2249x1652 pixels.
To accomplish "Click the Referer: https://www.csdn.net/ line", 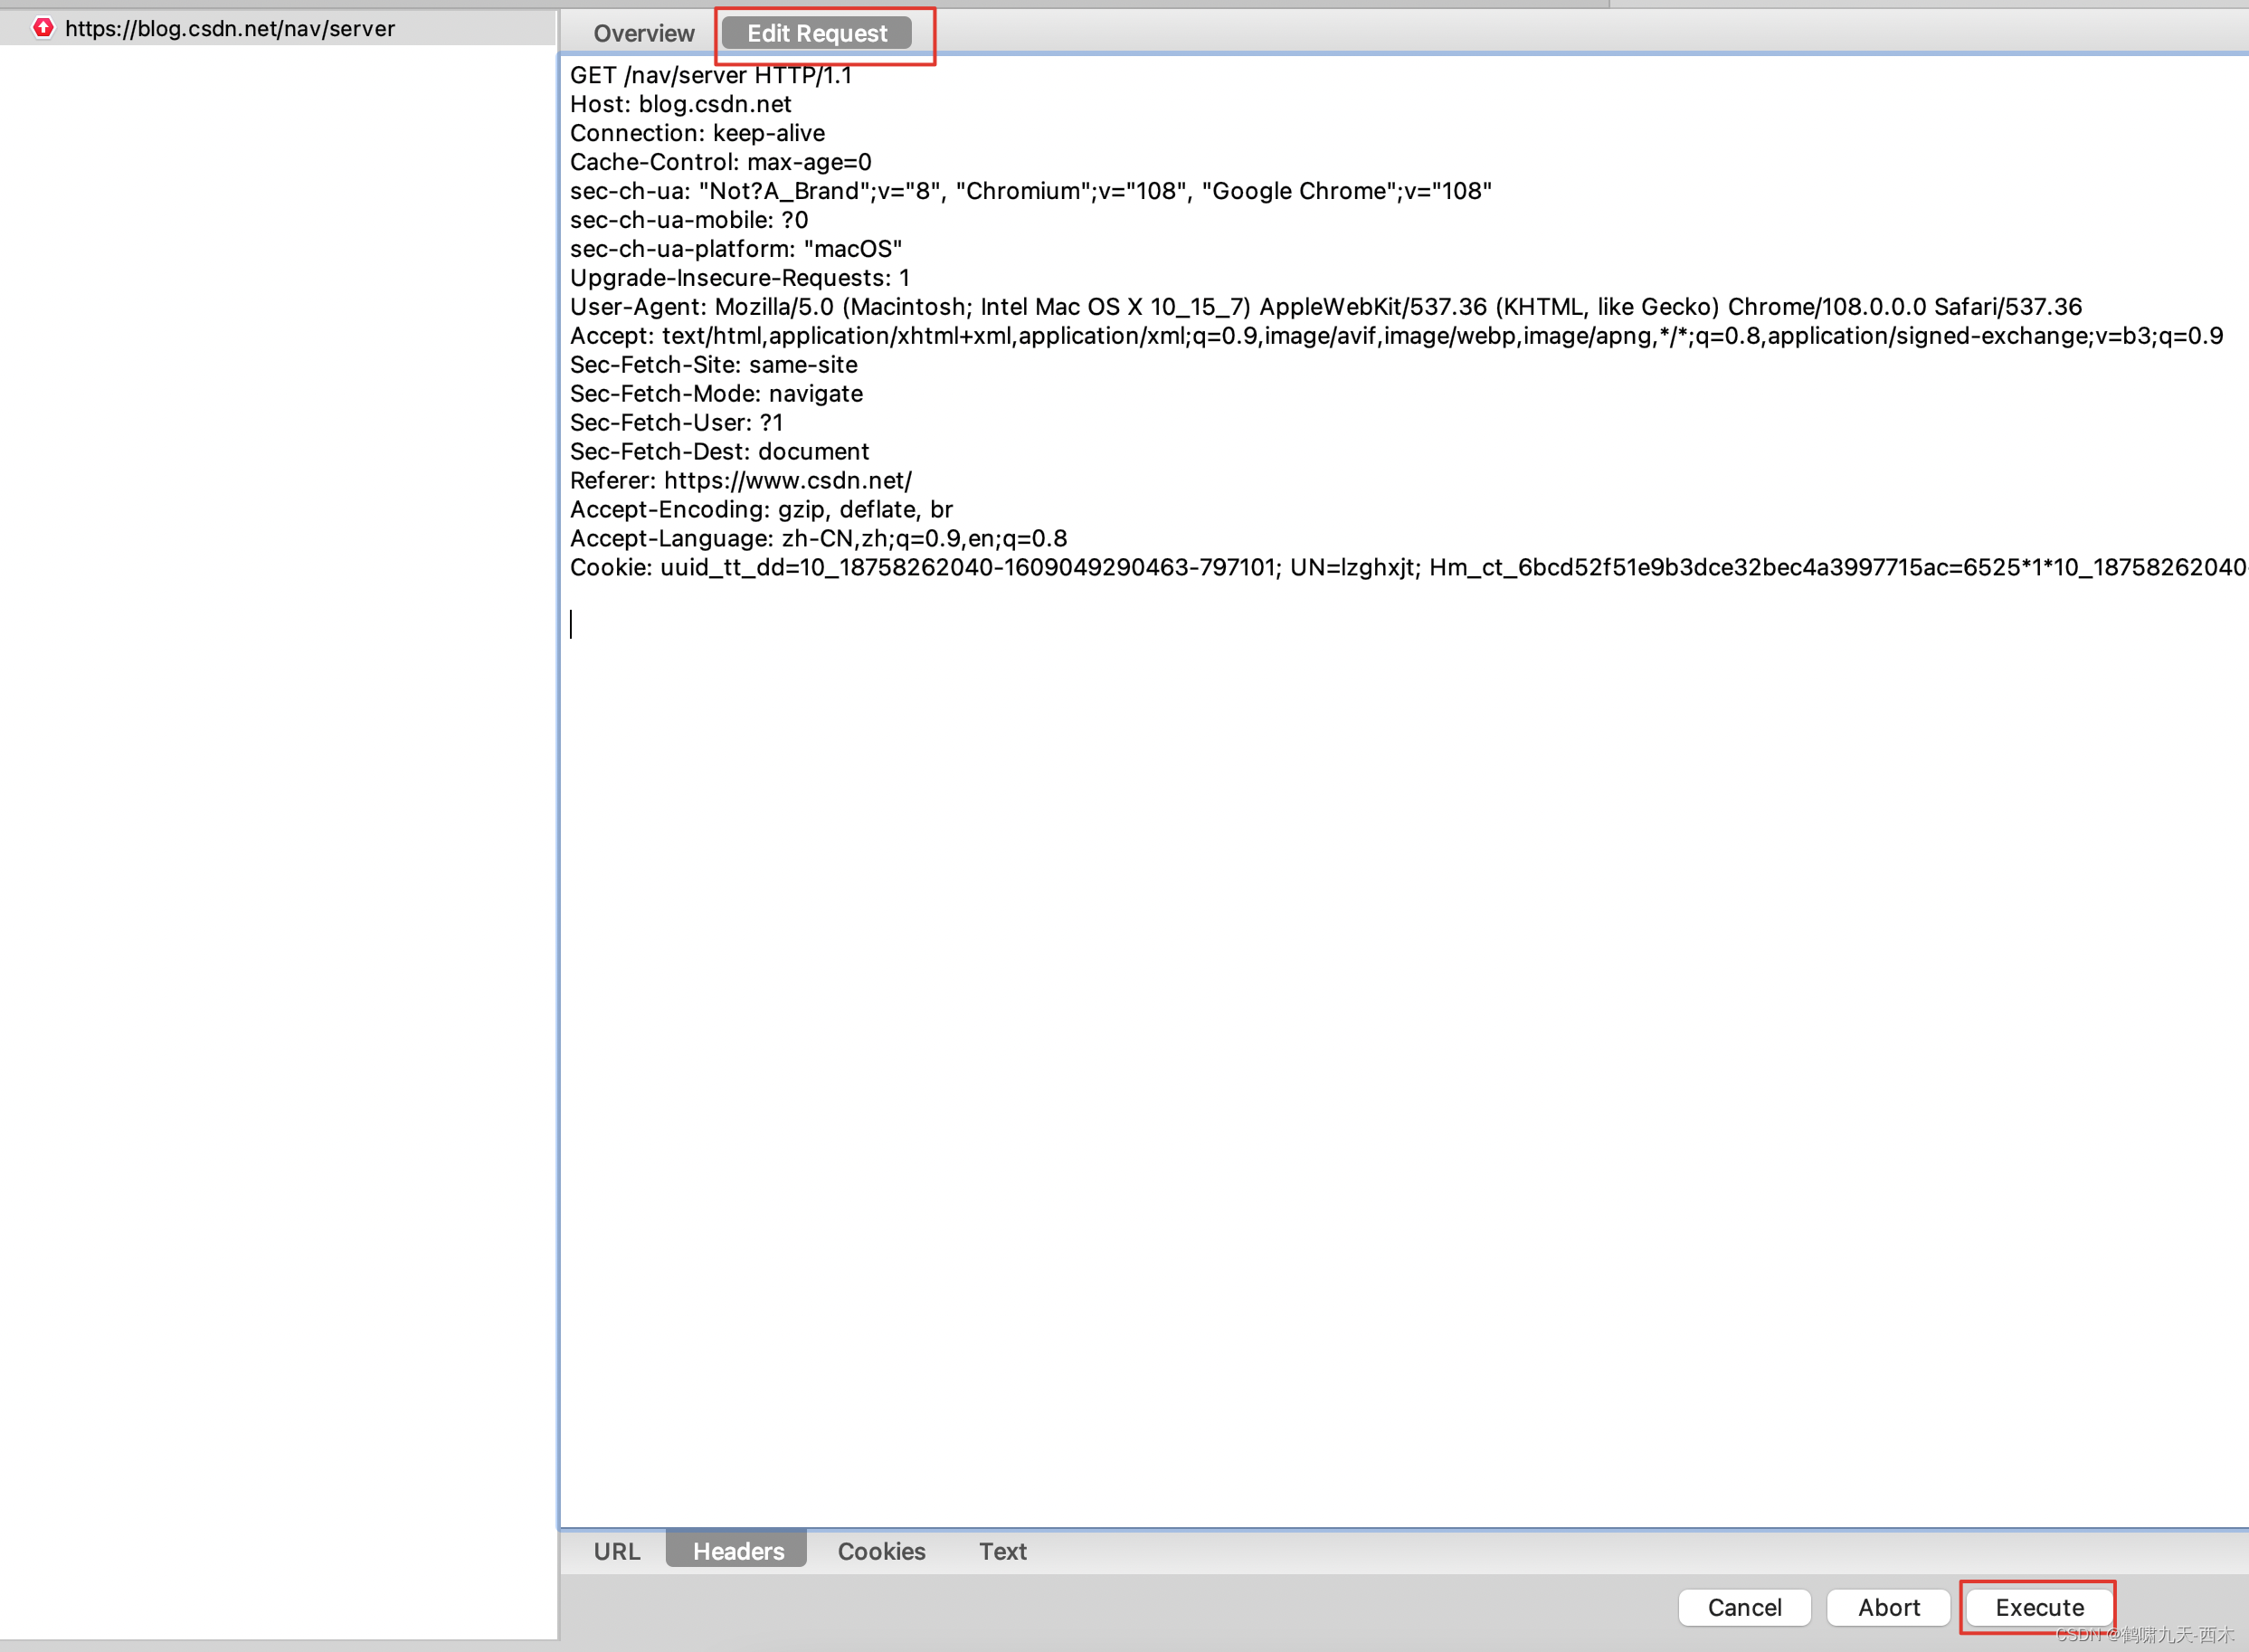I will (740, 481).
